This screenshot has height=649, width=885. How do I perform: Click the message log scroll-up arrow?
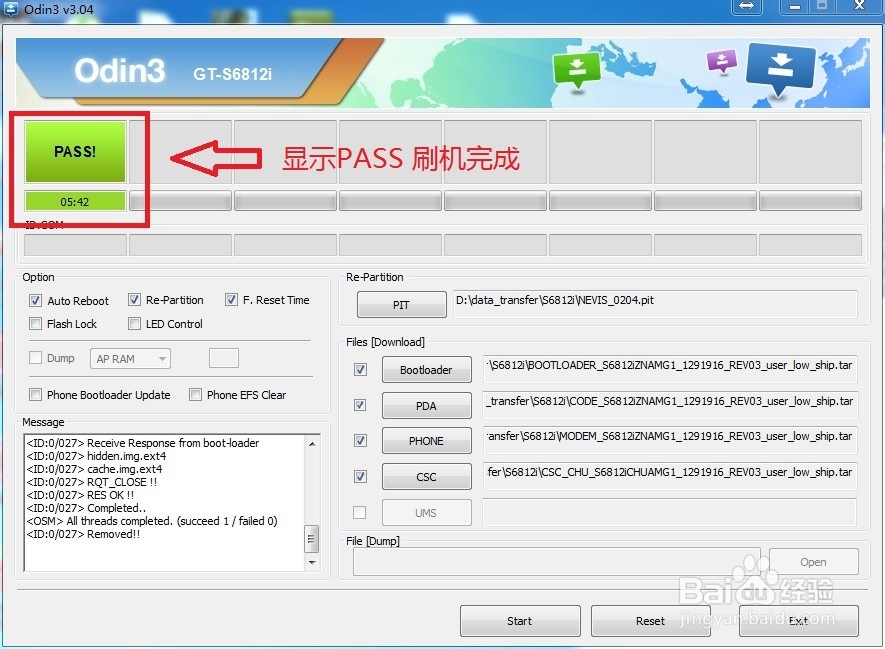click(x=312, y=444)
